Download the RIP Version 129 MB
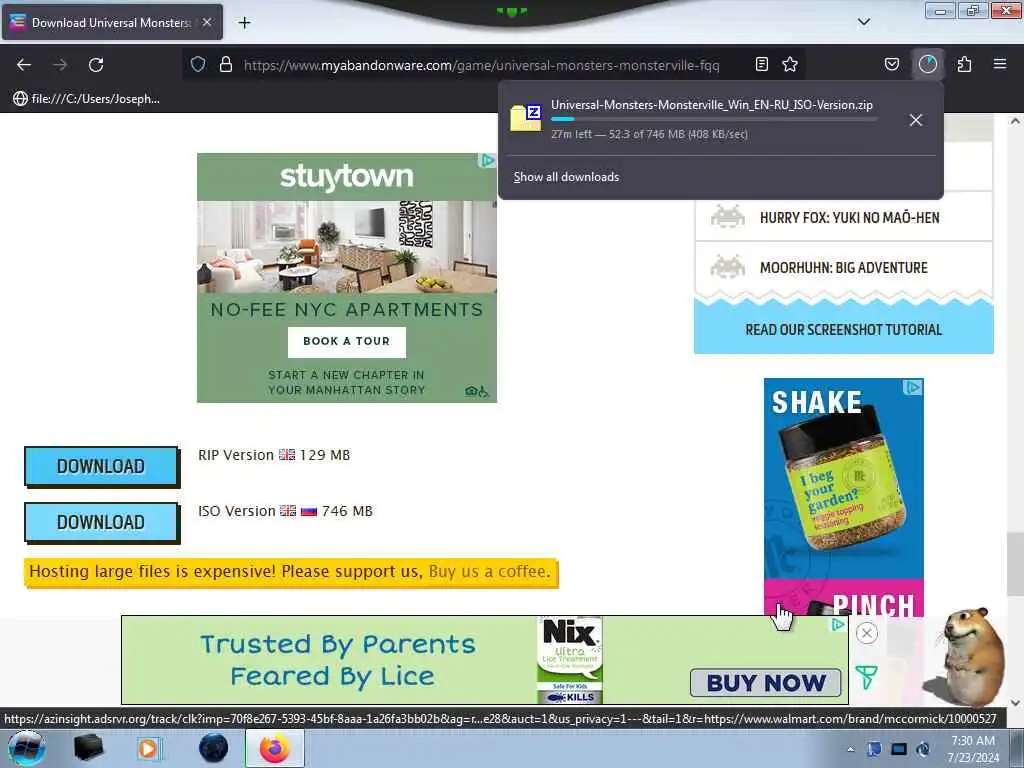 coord(101,466)
